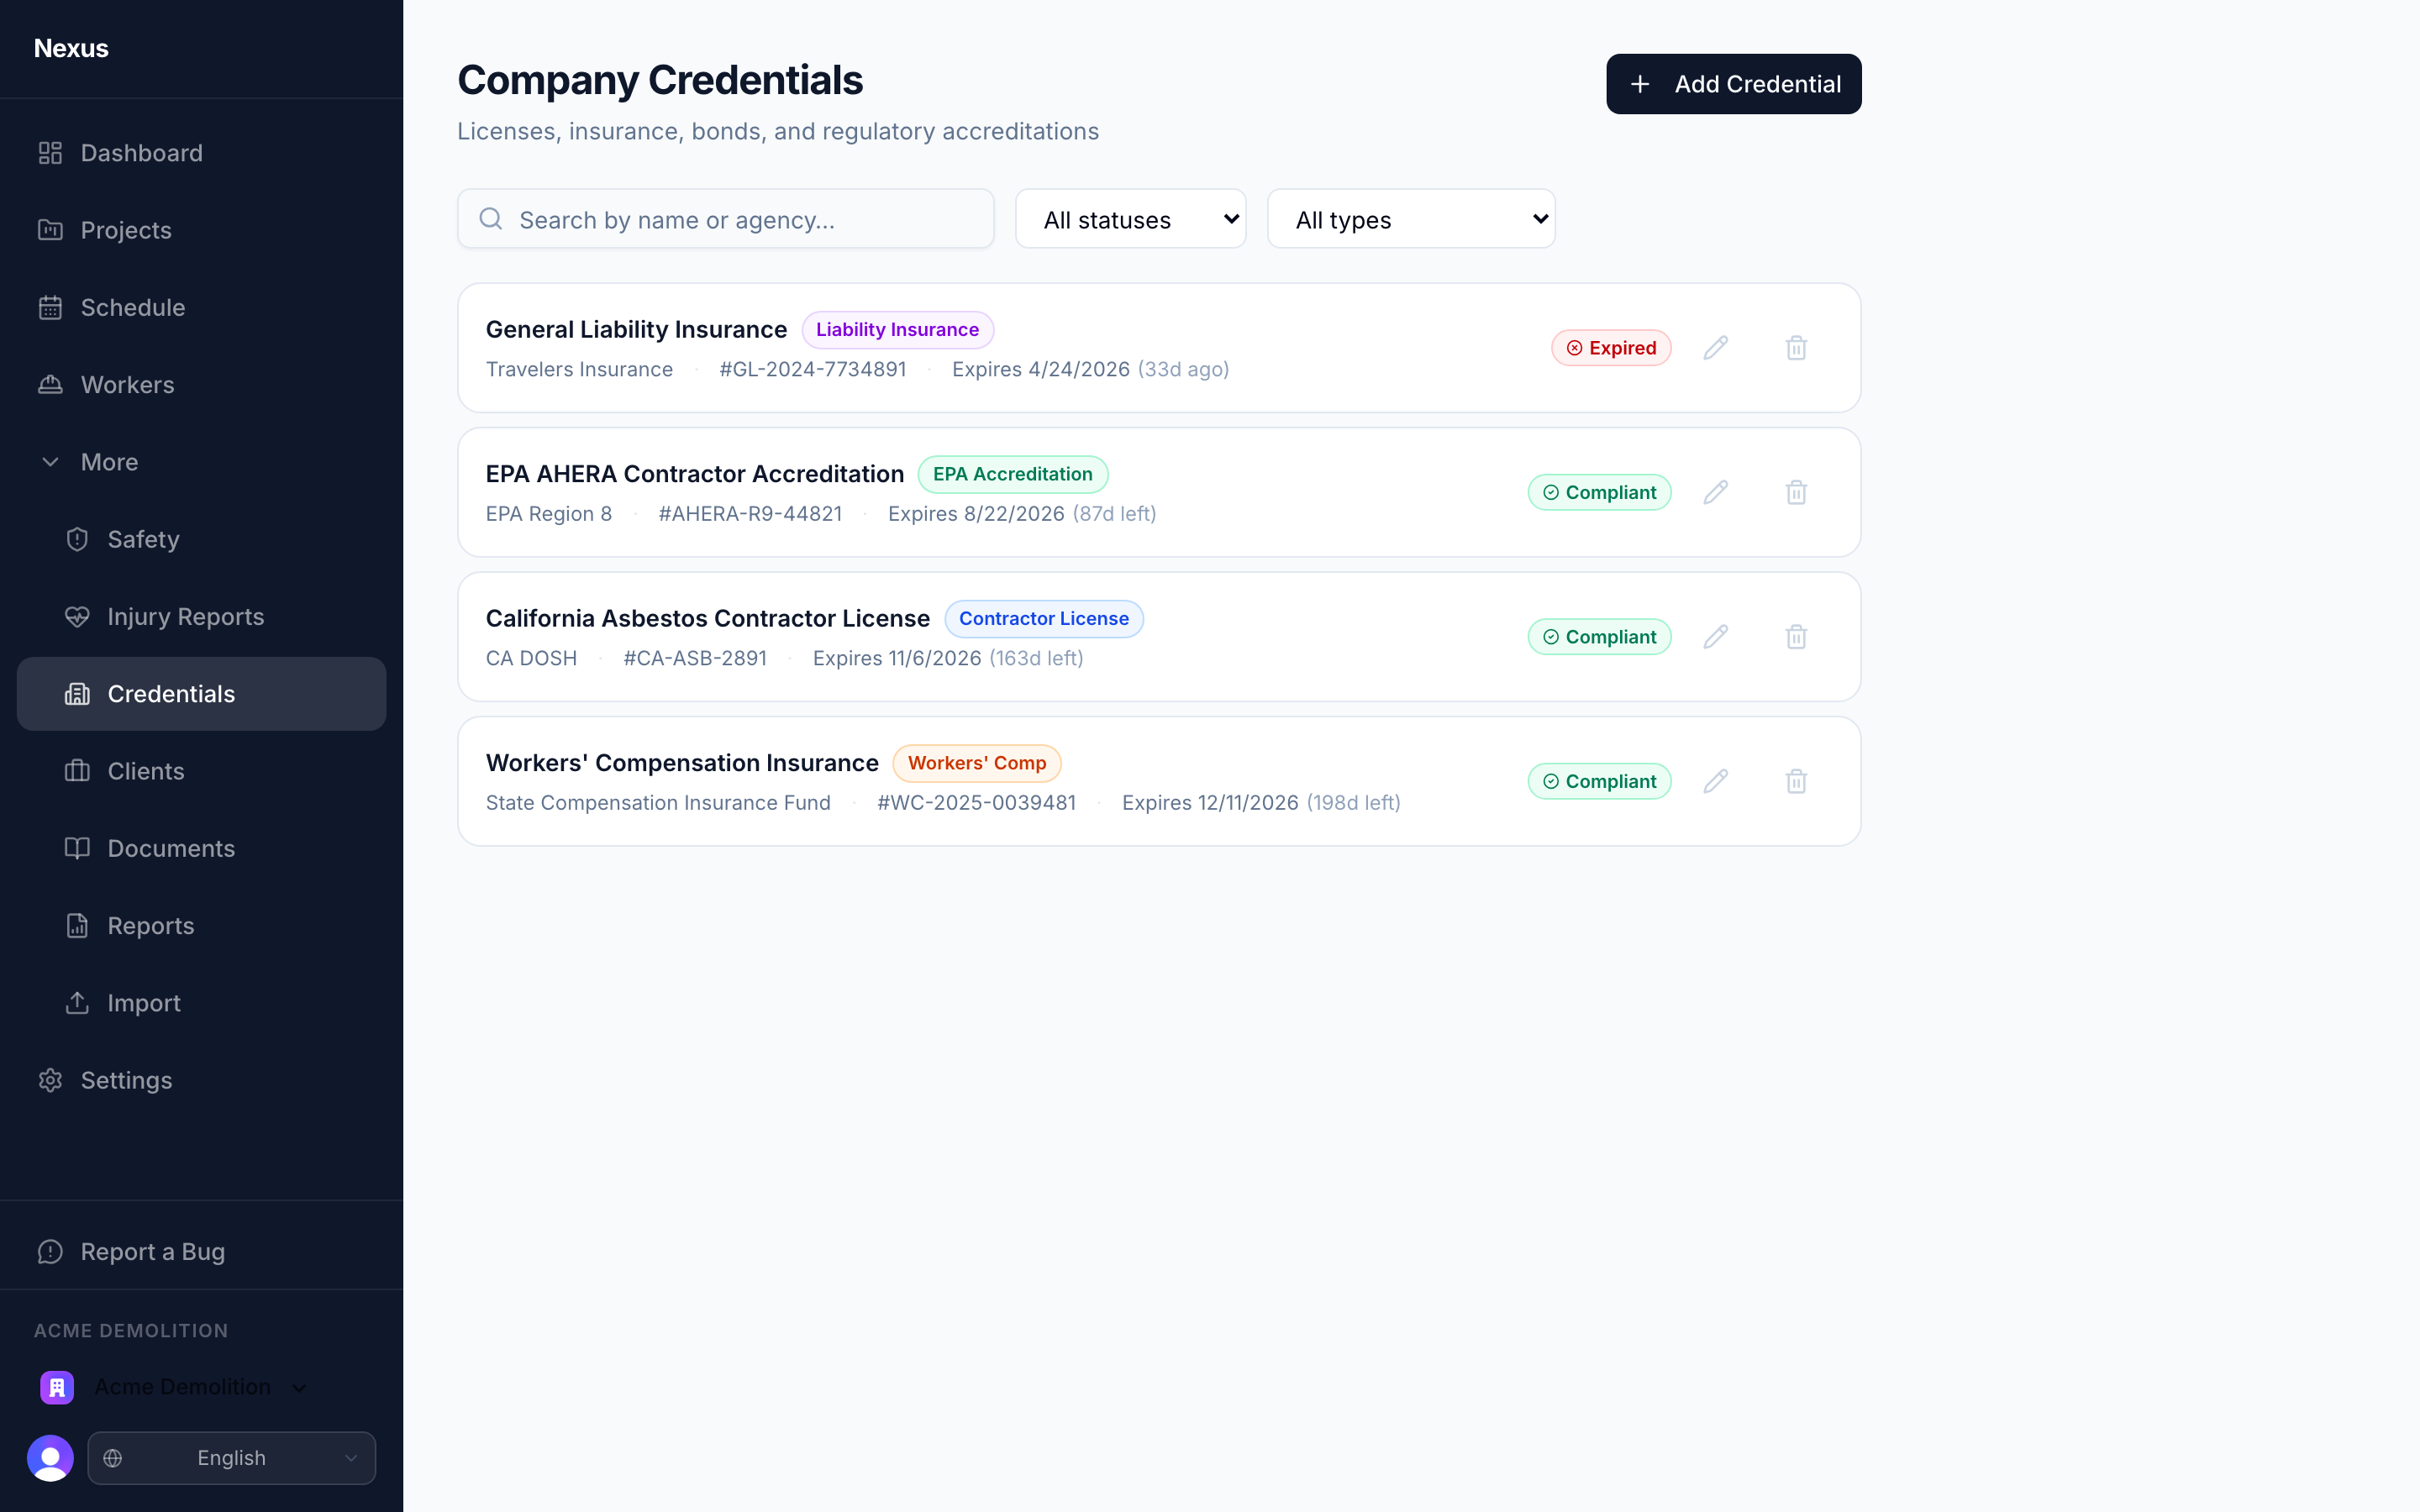The width and height of the screenshot is (2420, 1512).
Task: Open the Dashboard grid icon
Action: [50, 153]
